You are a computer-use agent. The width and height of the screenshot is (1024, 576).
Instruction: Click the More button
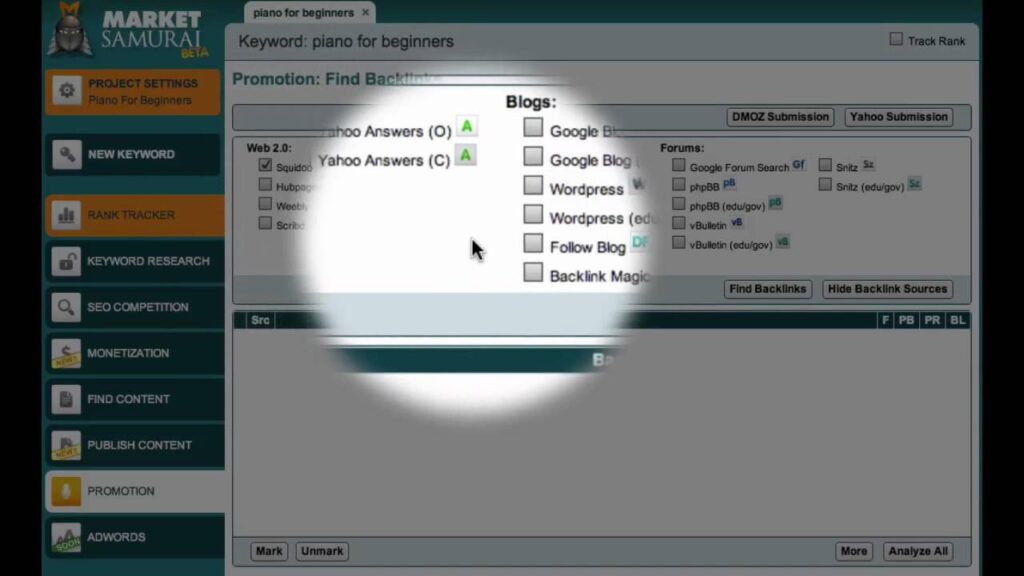[x=854, y=551]
